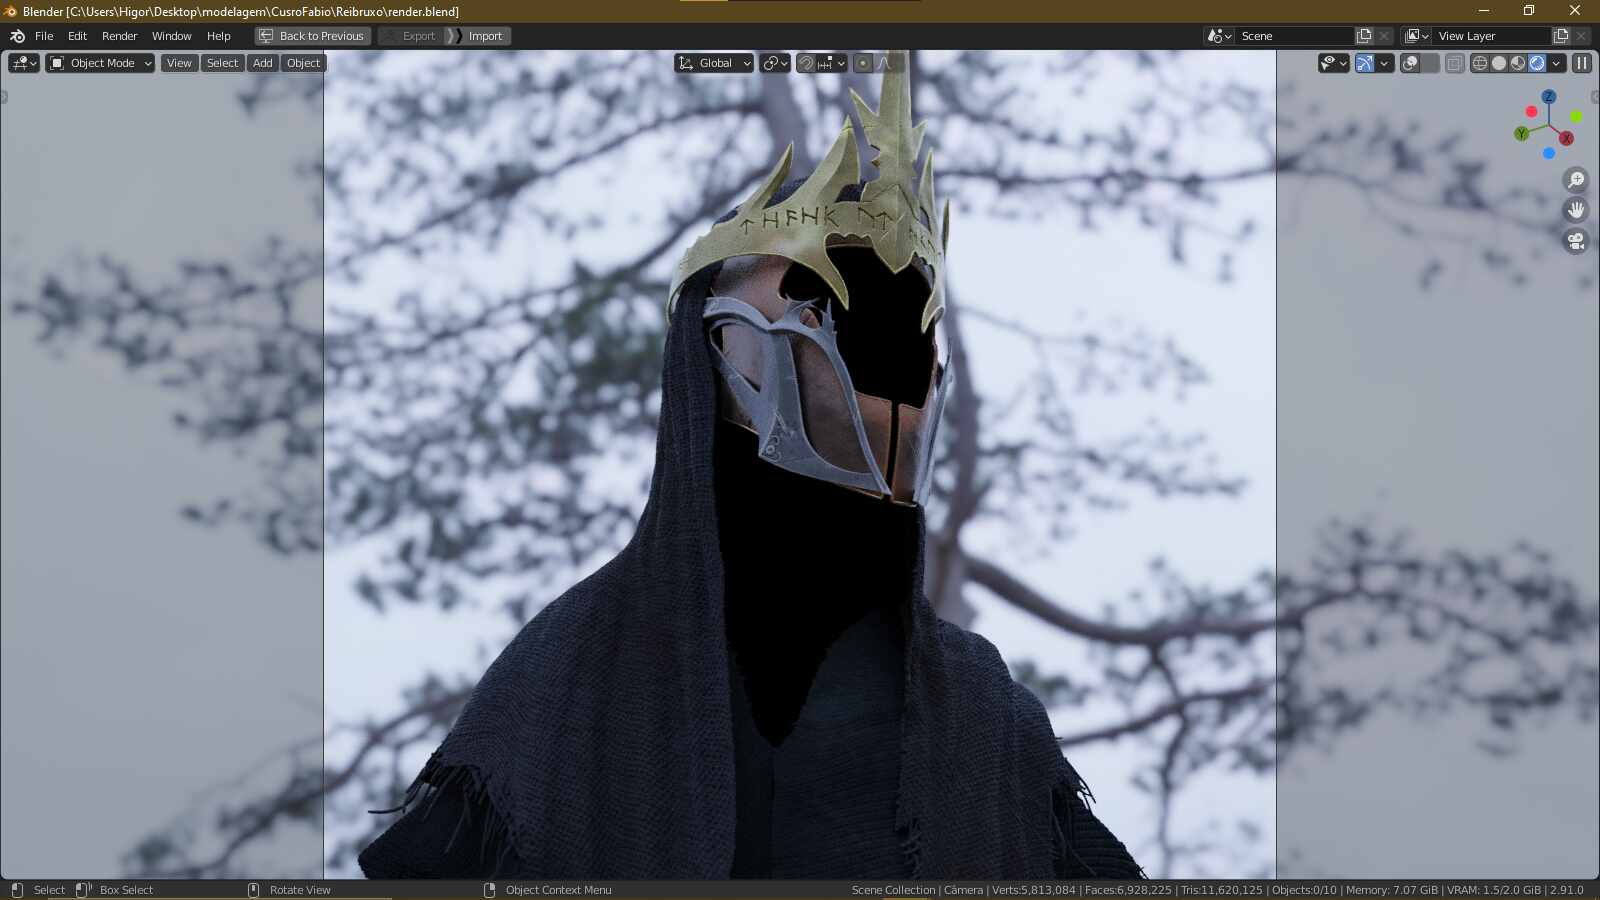Click the pan view hand icon
The height and width of the screenshot is (900, 1600).
1576,210
